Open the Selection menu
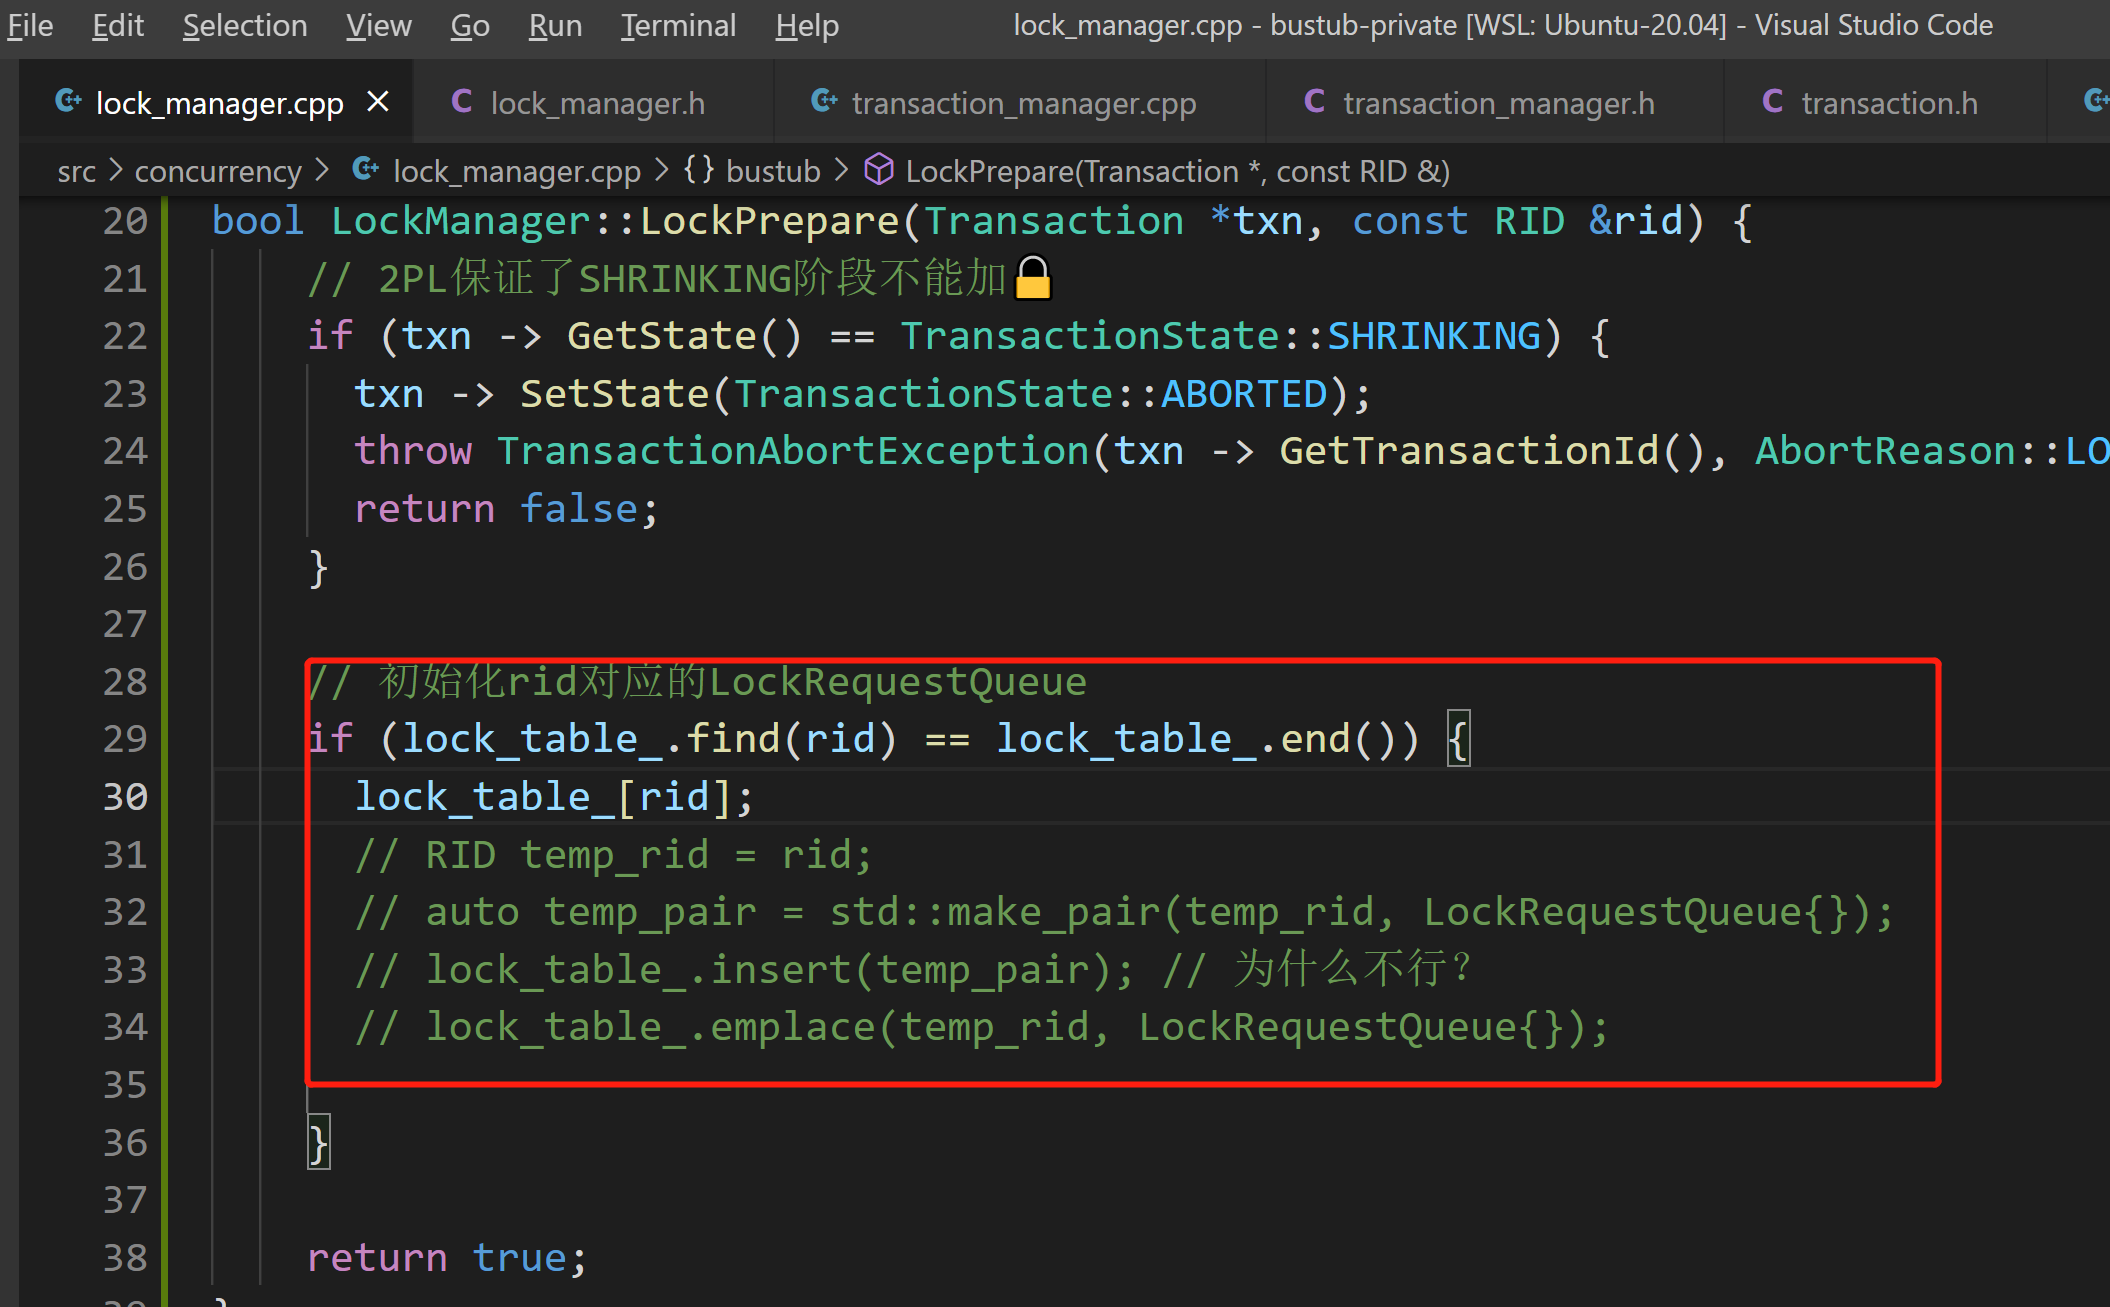The height and width of the screenshot is (1307, 2110). click(245, 25)
